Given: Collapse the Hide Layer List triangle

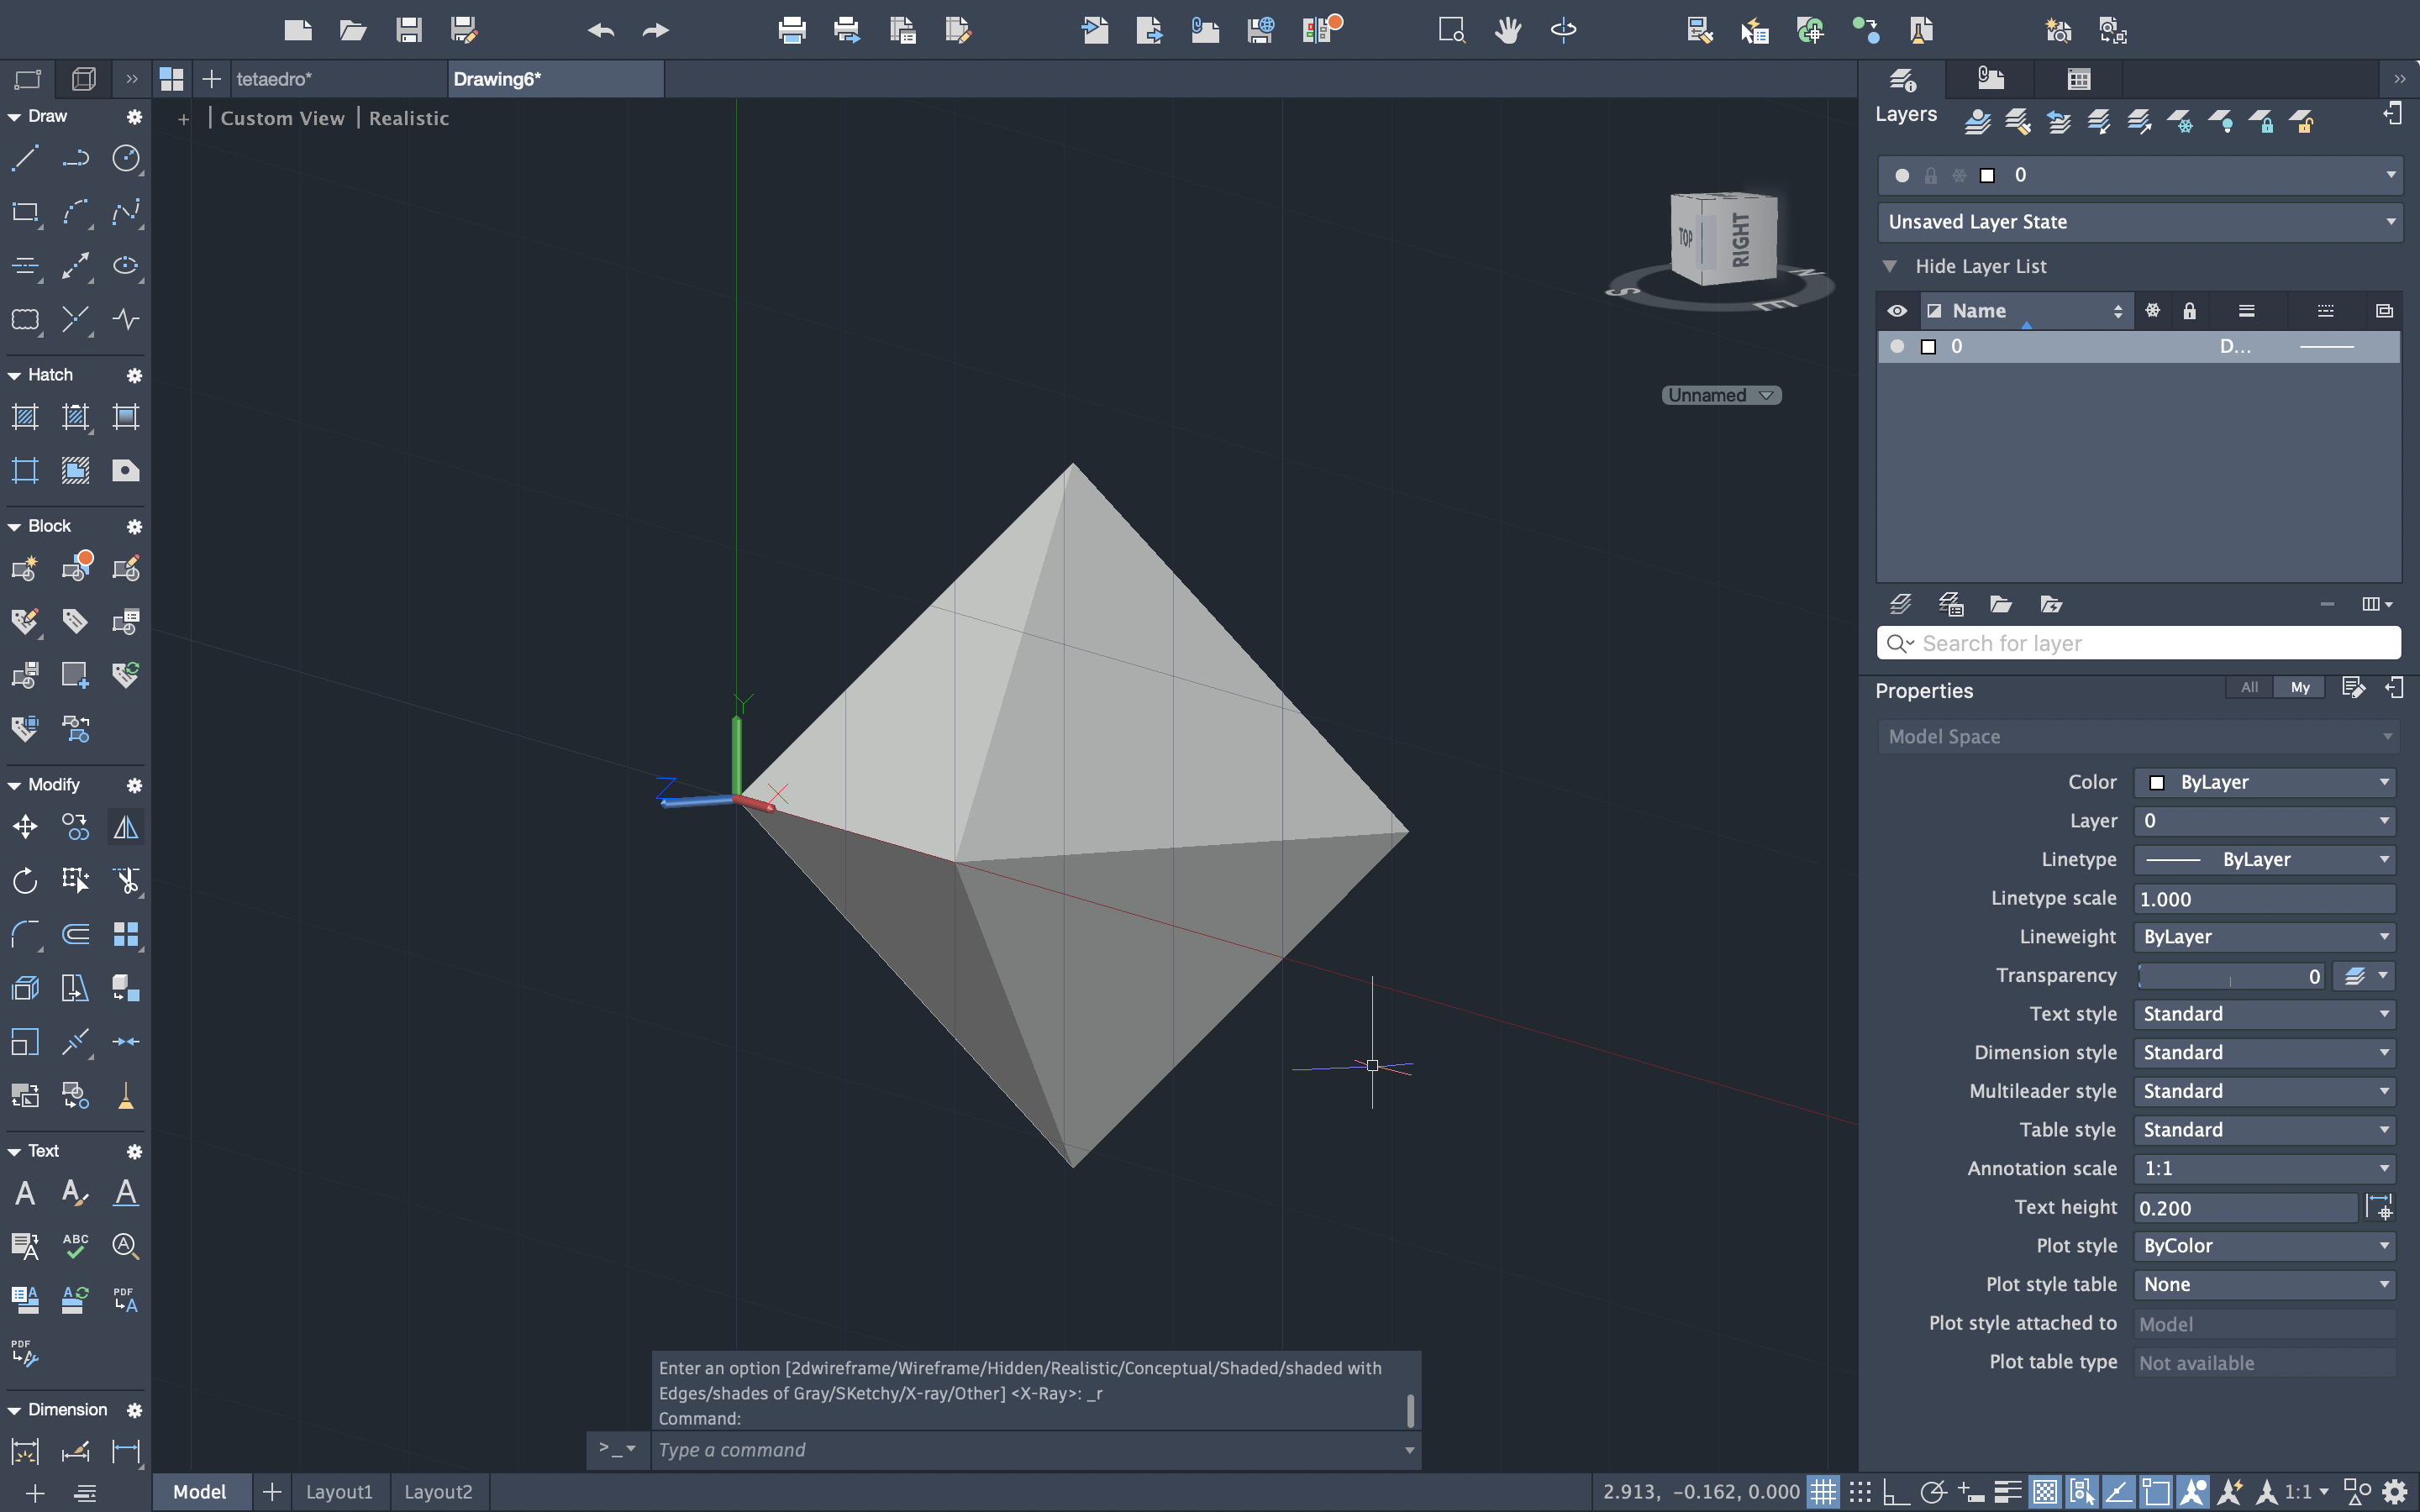Looking at the screenshot, I should point(1890,266).
